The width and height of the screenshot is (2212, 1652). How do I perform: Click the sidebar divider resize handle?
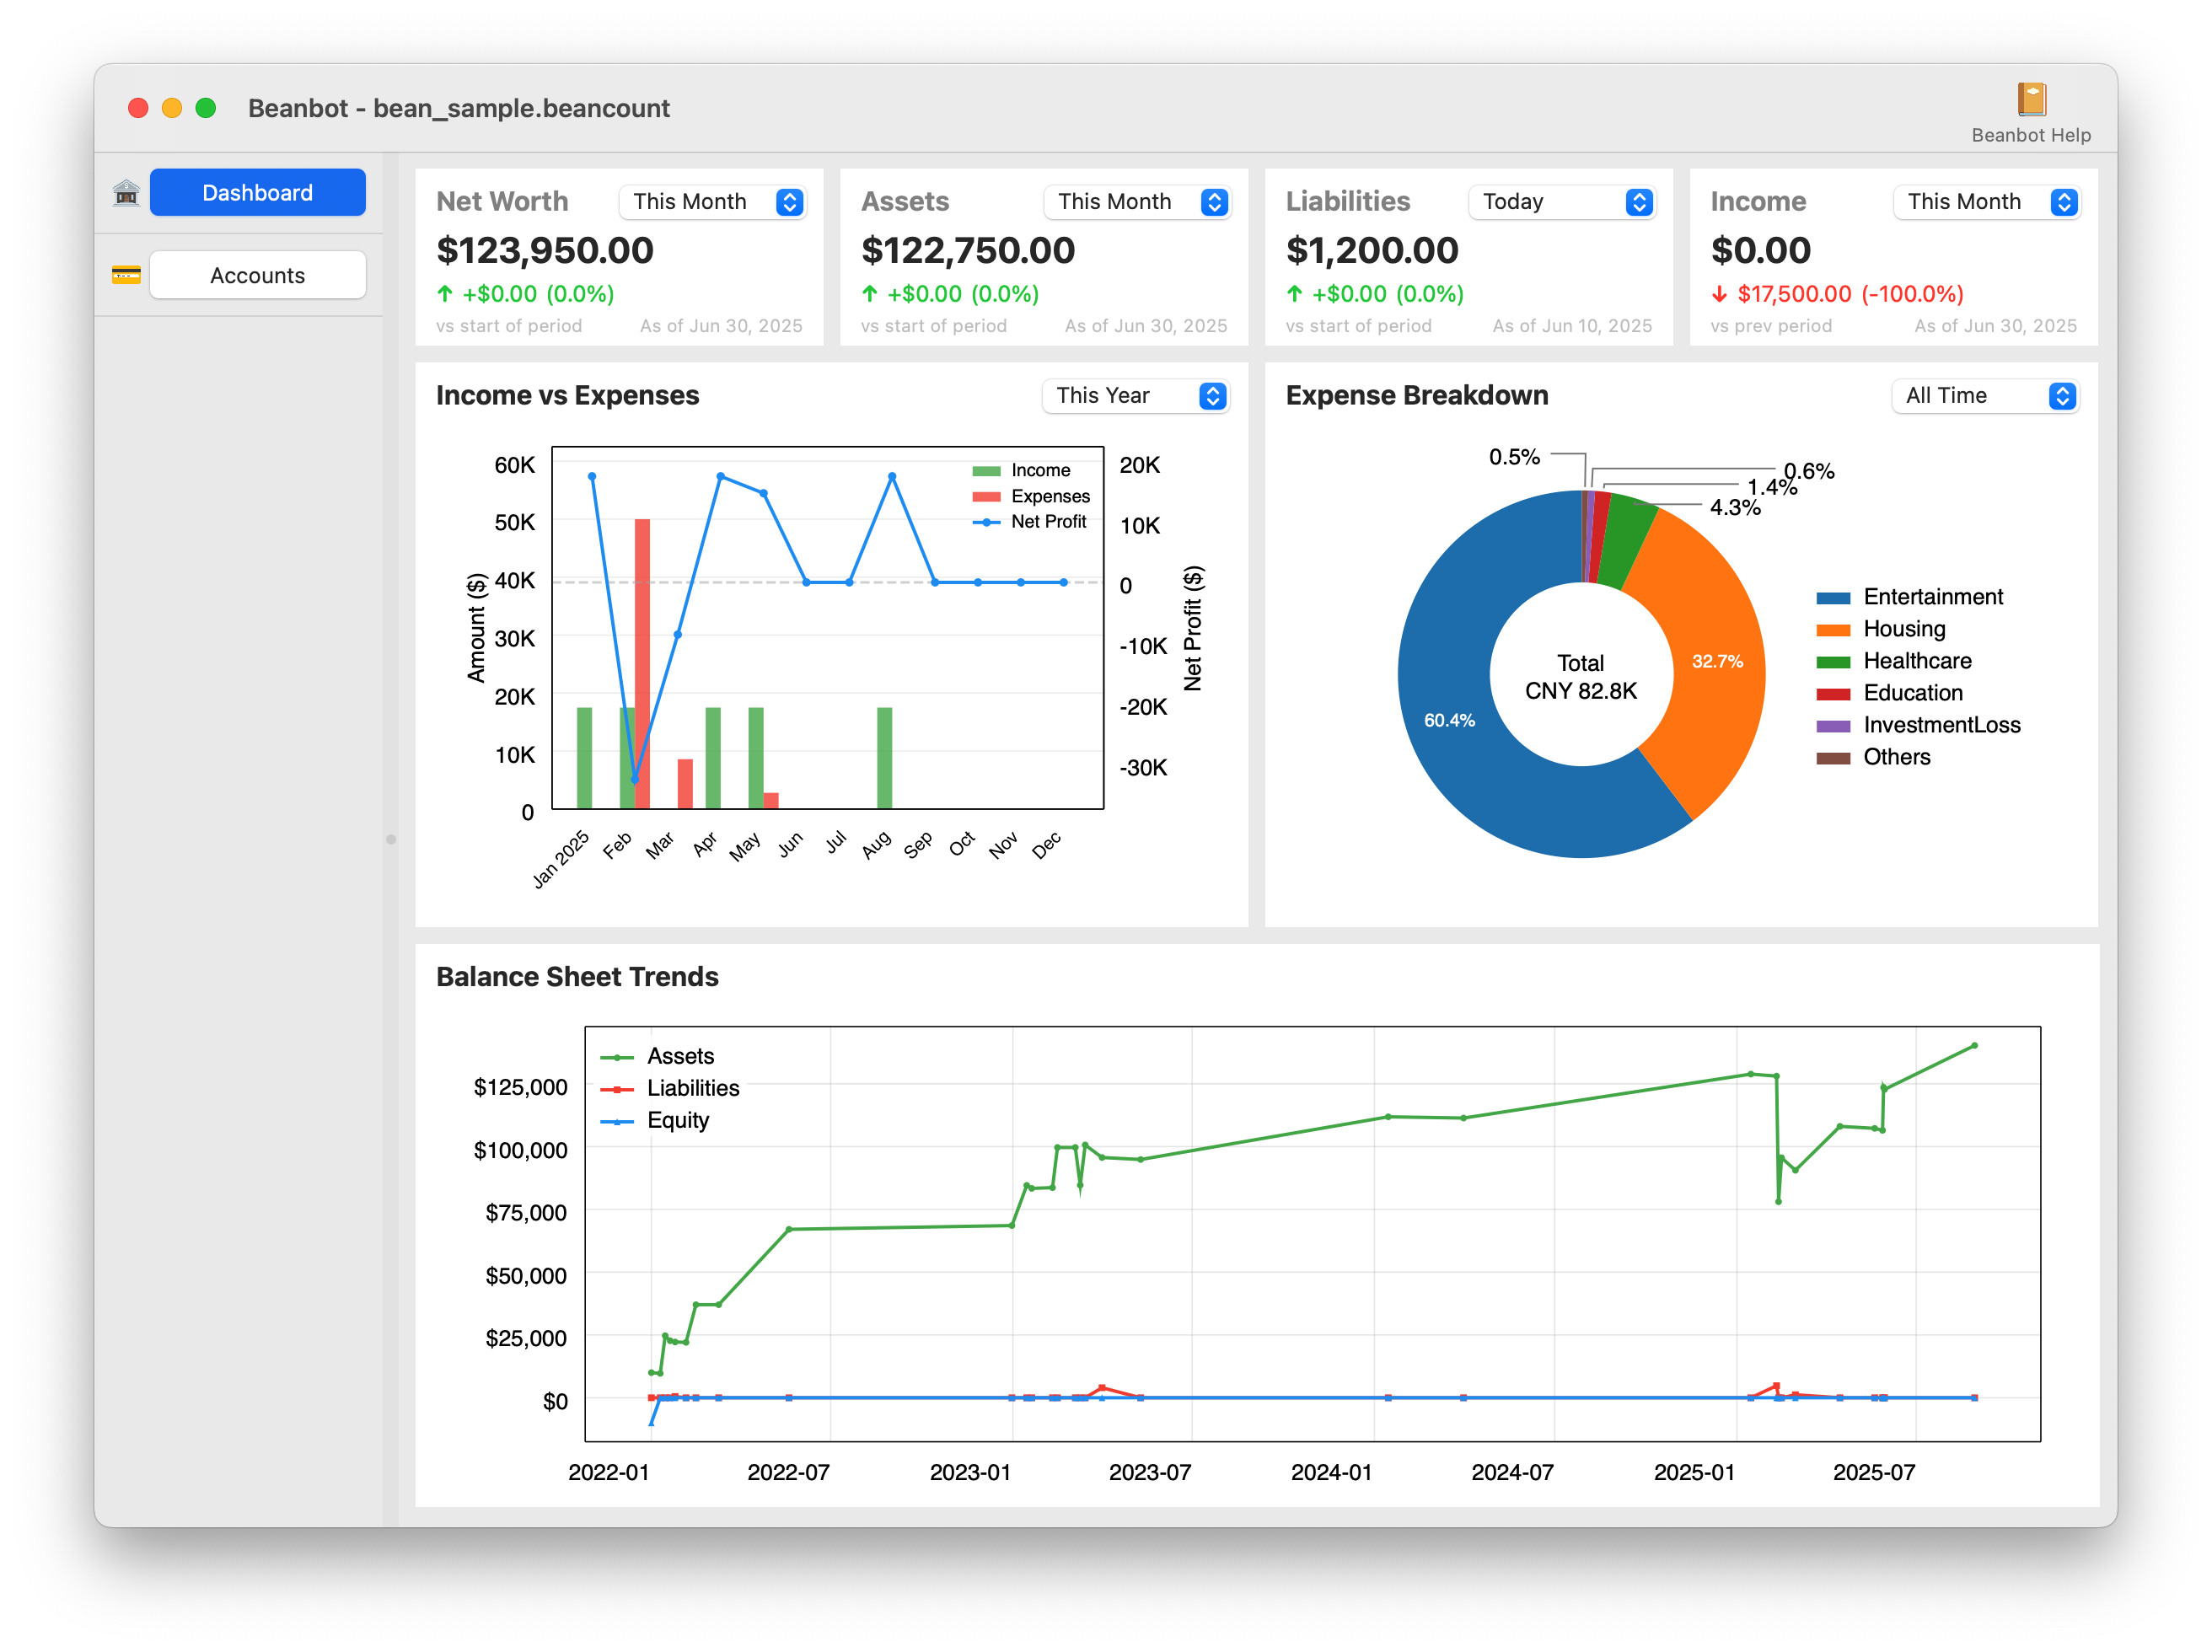coord(391,839)
